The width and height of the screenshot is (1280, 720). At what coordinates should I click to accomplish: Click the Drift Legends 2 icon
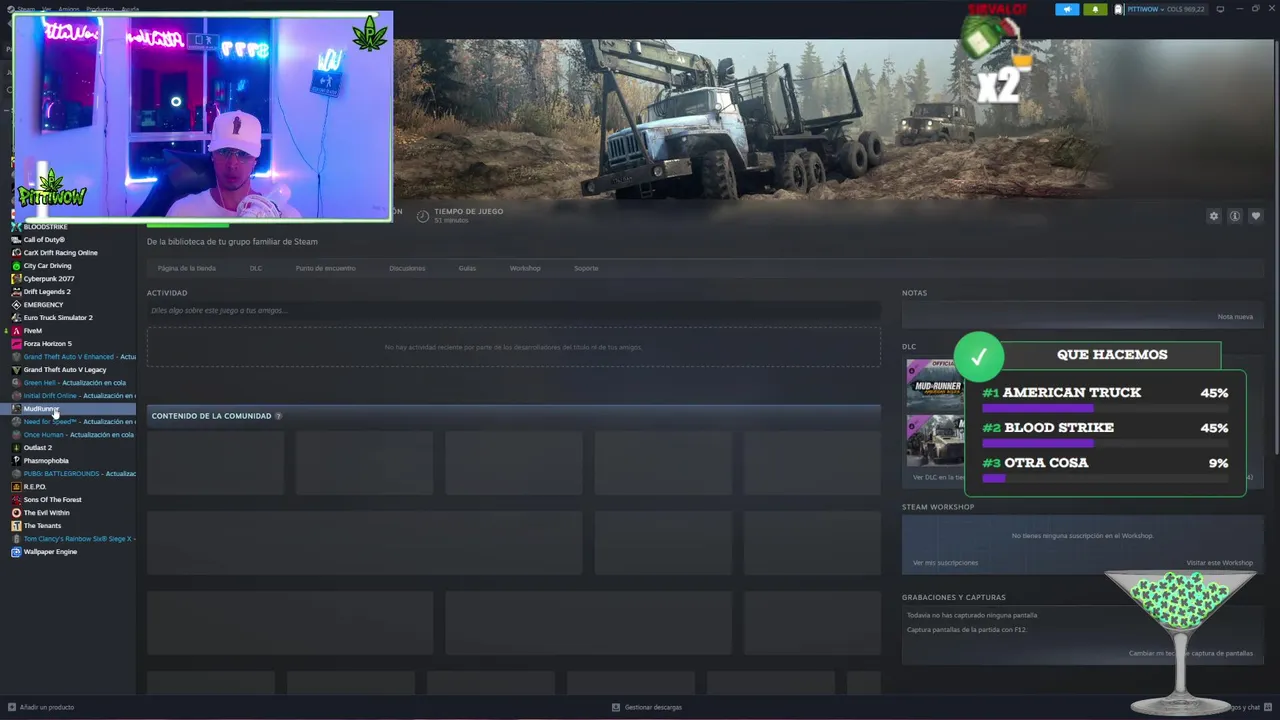point(16,292)
